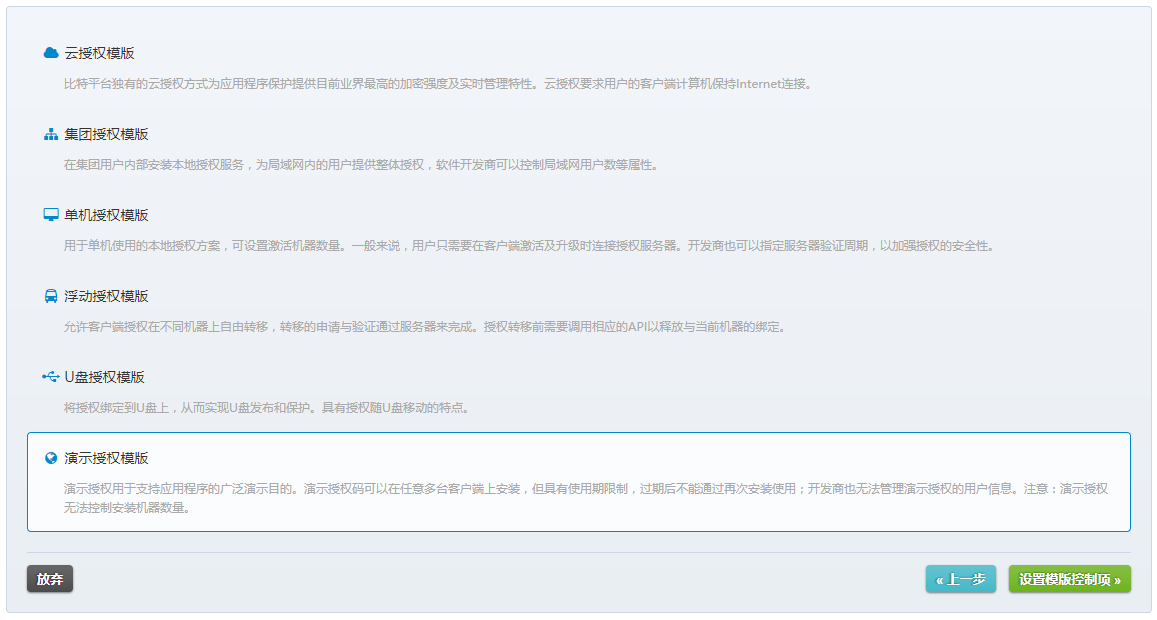The width and height of the screenshot is (1157, 620).
Task: Click the description starting 将授权绑定到U盘上
Action: 268,407
